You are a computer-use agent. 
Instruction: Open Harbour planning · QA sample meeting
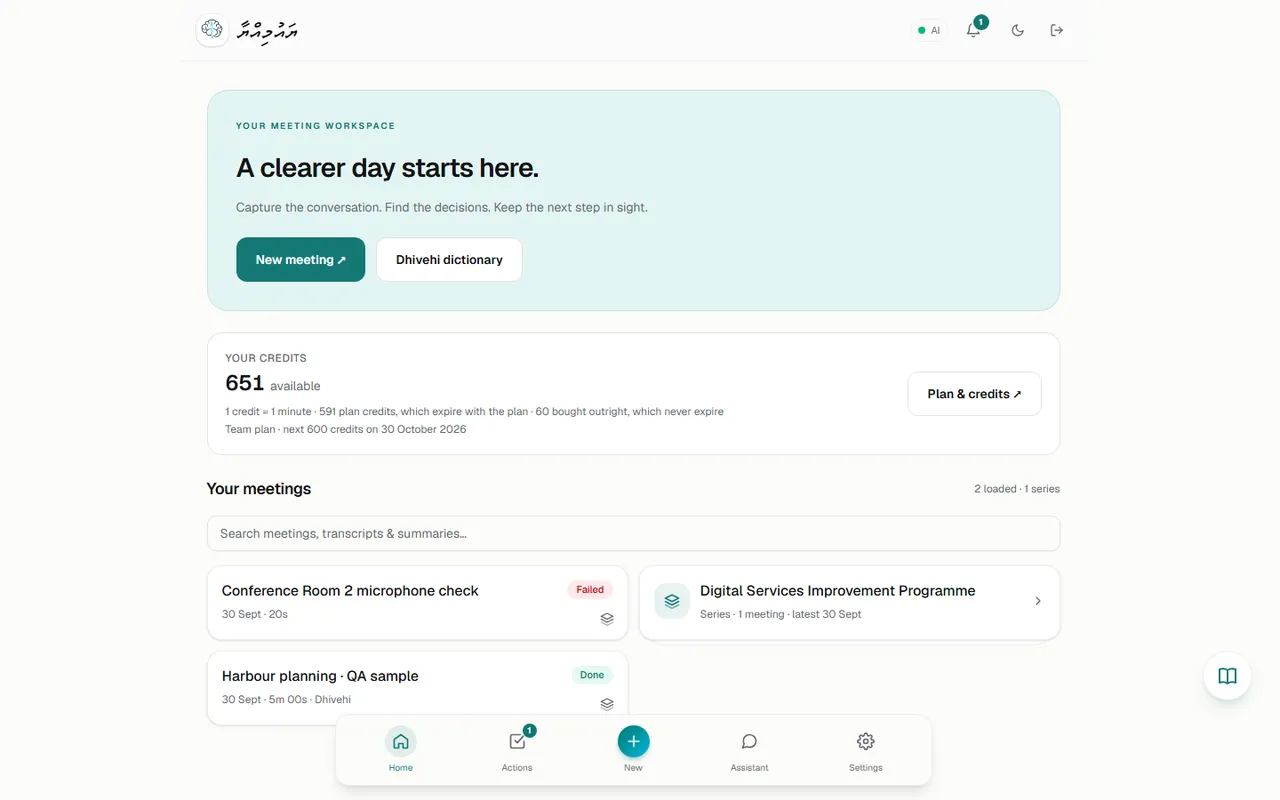tap(417, 688)
